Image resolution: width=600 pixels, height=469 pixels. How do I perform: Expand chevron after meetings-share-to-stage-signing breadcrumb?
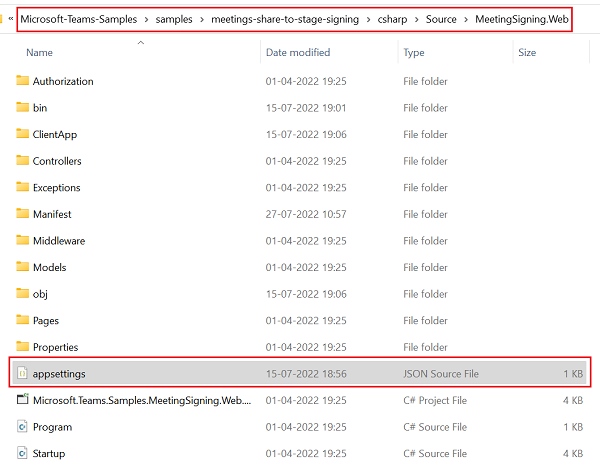pos(368,20)
